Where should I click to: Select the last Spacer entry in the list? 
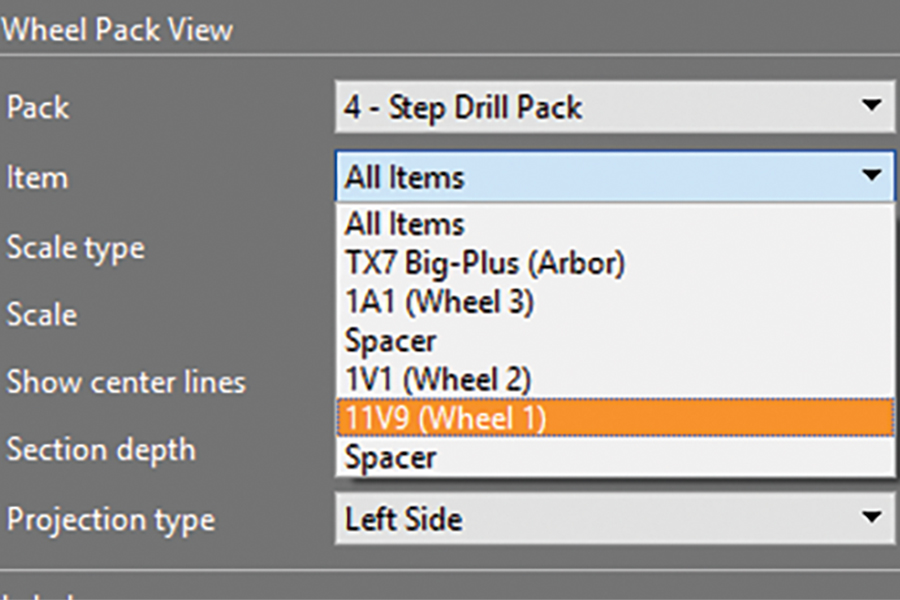click(x=391, y=458)
